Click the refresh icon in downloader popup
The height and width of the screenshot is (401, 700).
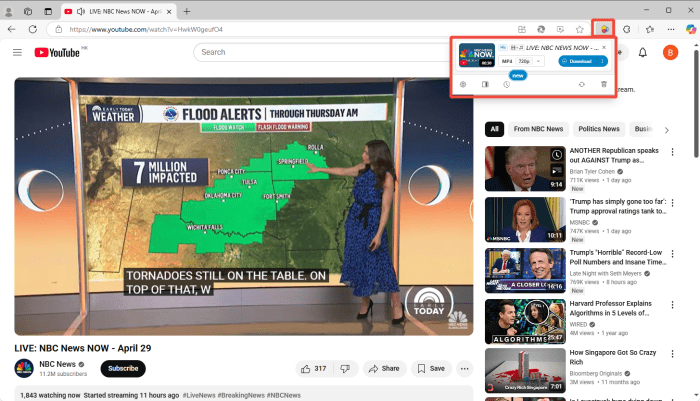[x=582, y=84]
